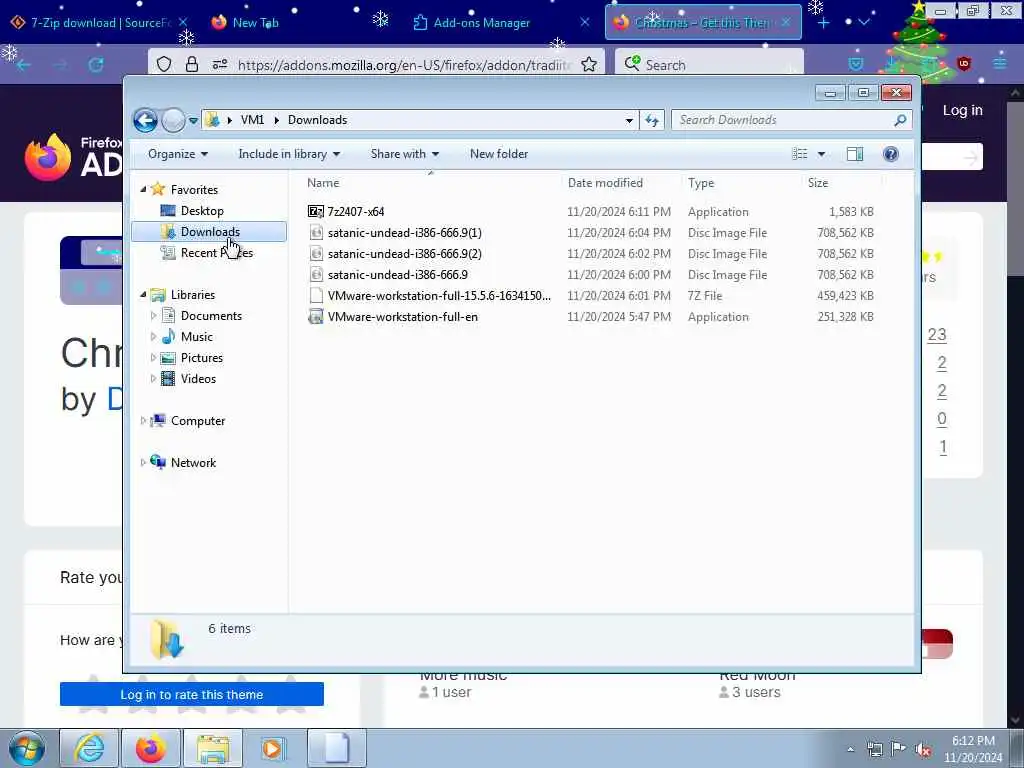
Task: Open the view options dropdown arrow
Action: tap(822, 154)
